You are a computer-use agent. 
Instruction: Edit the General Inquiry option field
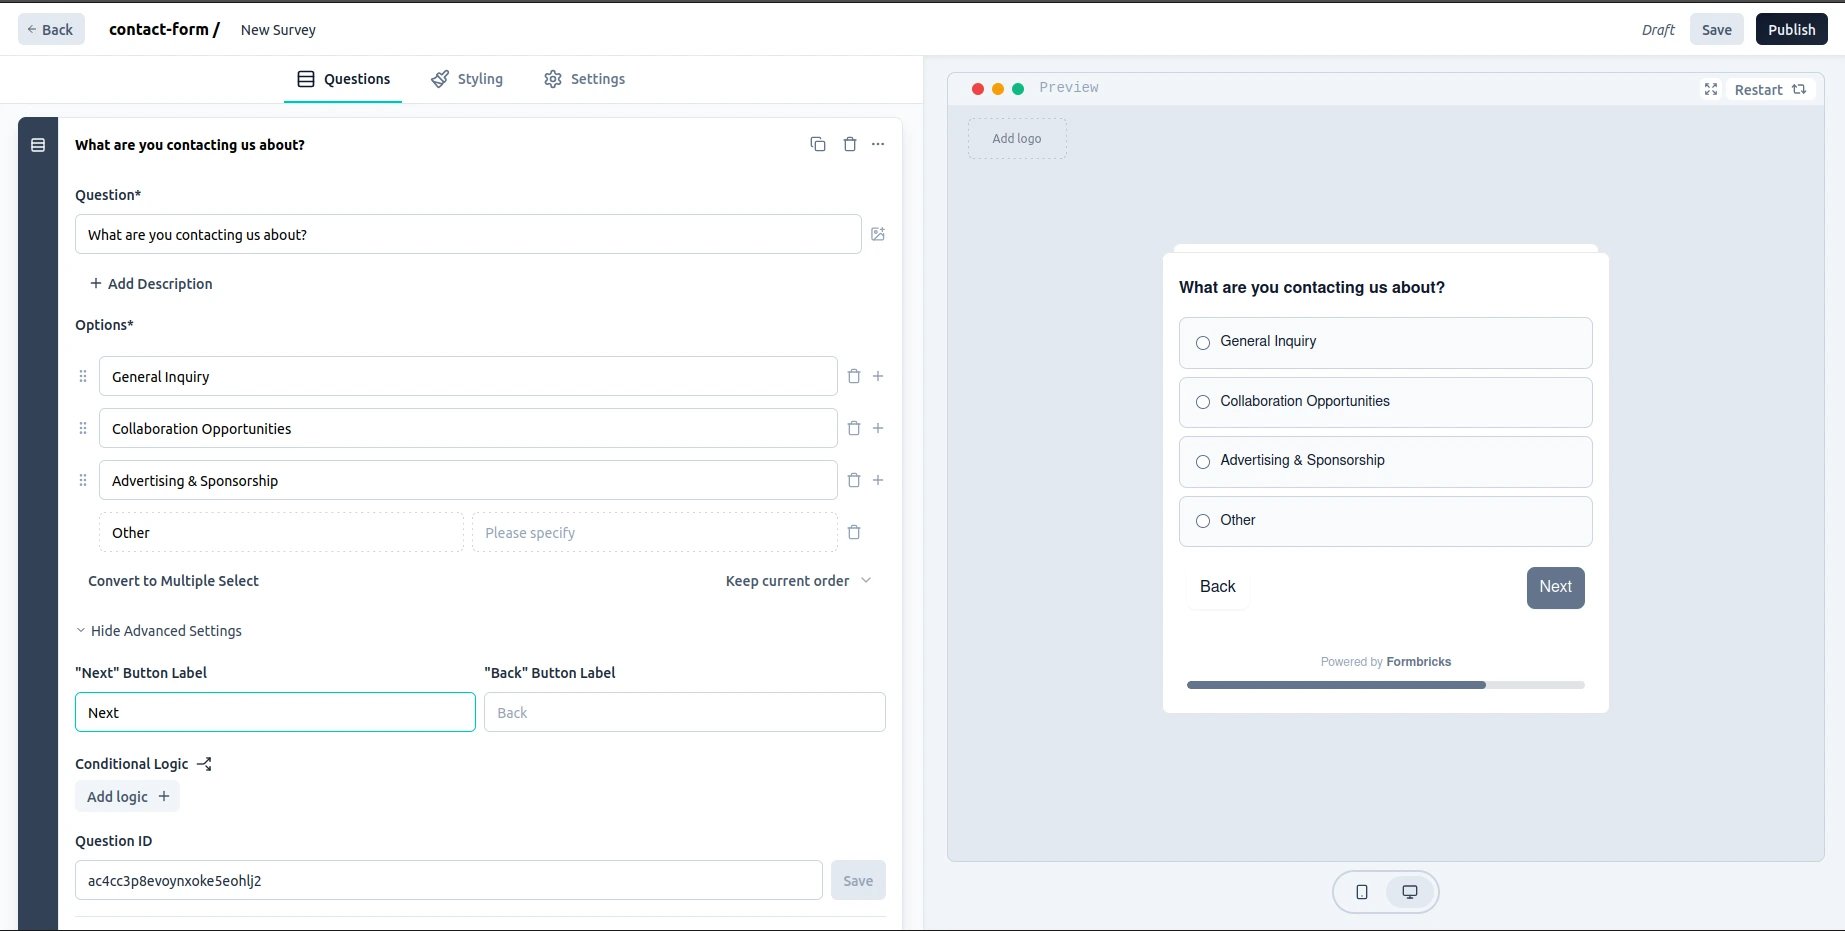coord(468,376)
